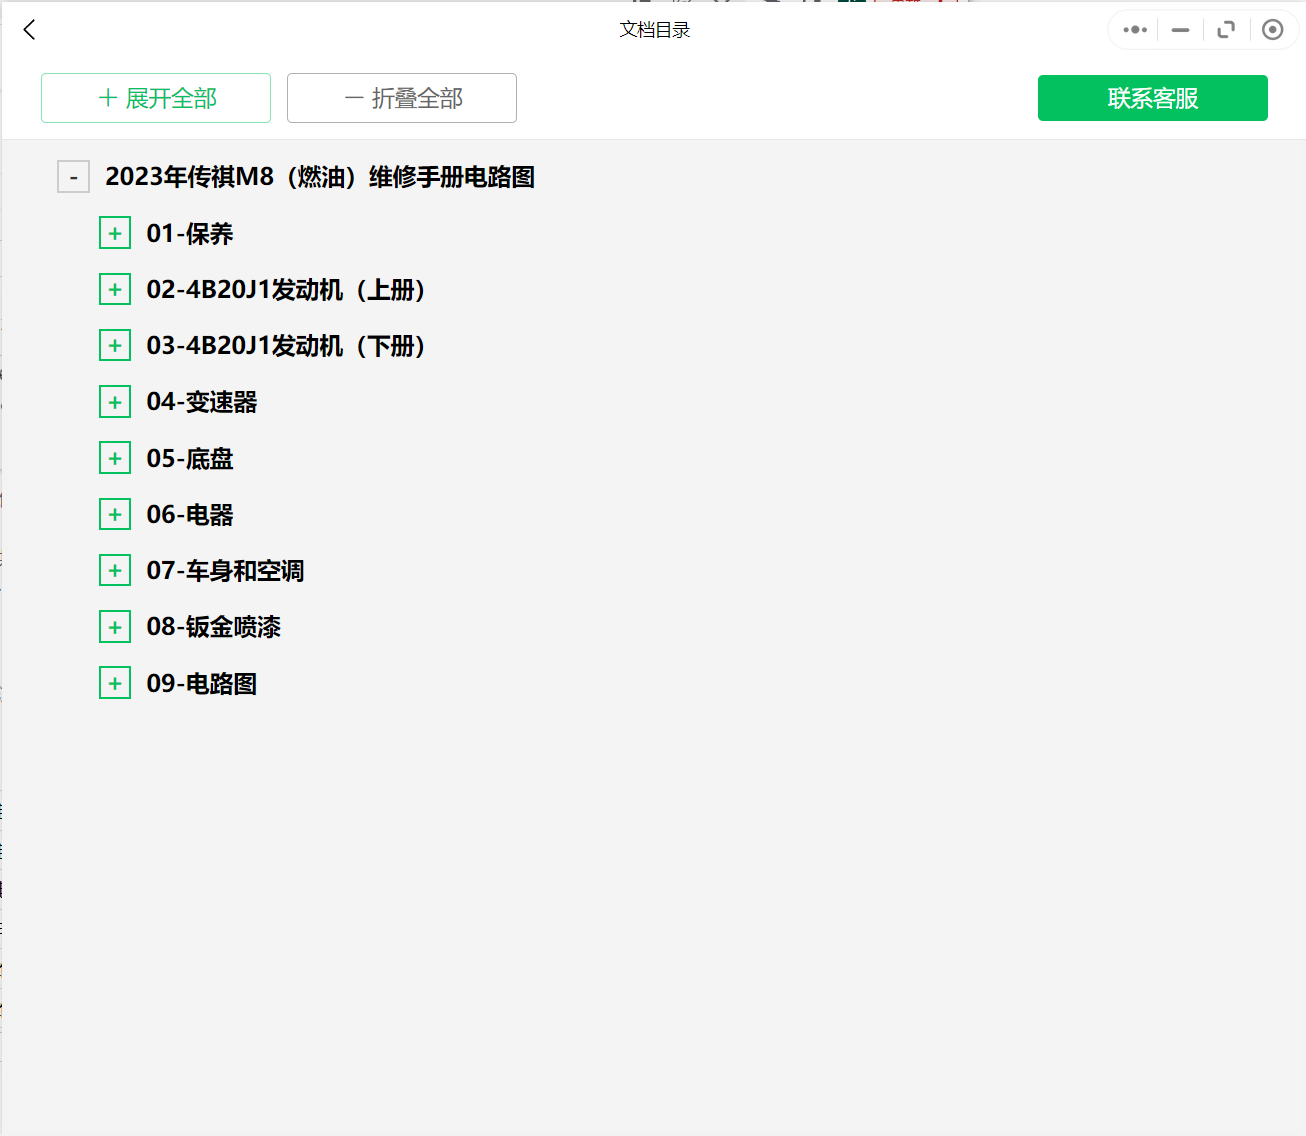Viewport: 1306px width, 1136px height.
Task: Expand the 09-电路图 chapter
Action: 115,682
